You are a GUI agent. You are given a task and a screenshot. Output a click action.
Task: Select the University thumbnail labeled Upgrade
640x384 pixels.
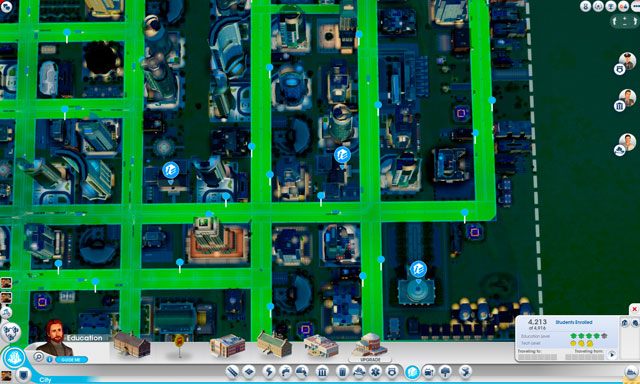coord(370,345)
